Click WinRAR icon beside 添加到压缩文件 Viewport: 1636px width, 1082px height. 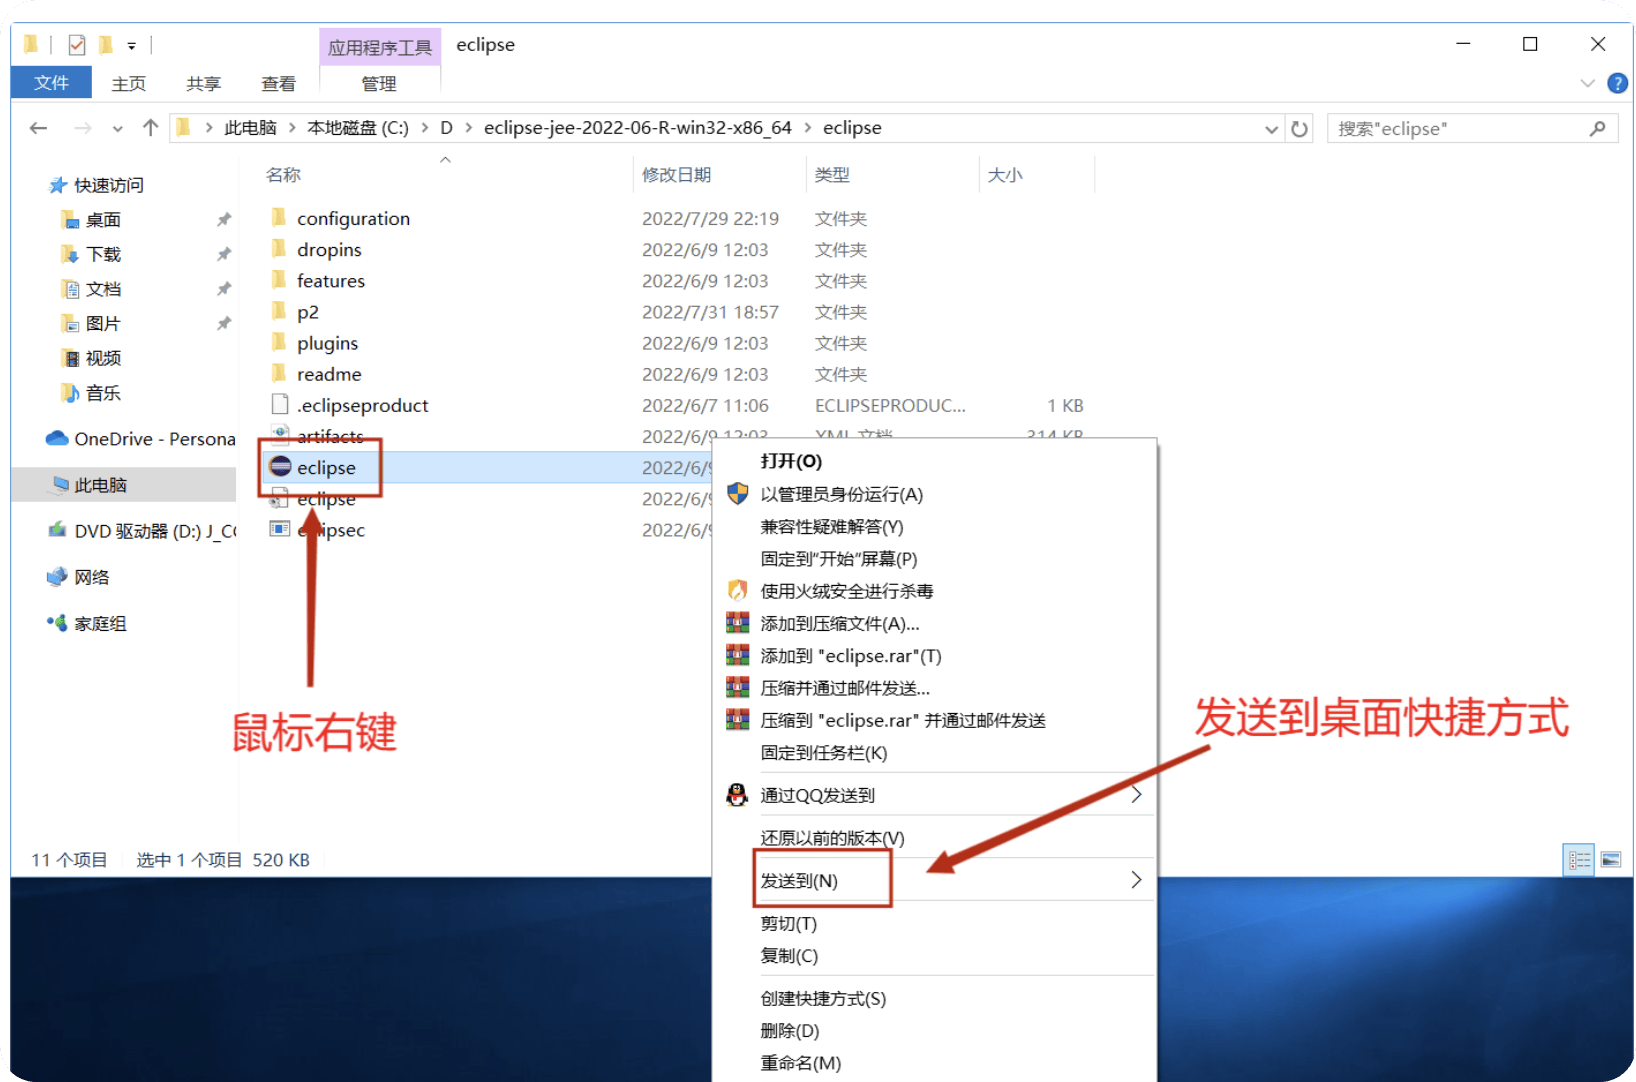[737, 623]
